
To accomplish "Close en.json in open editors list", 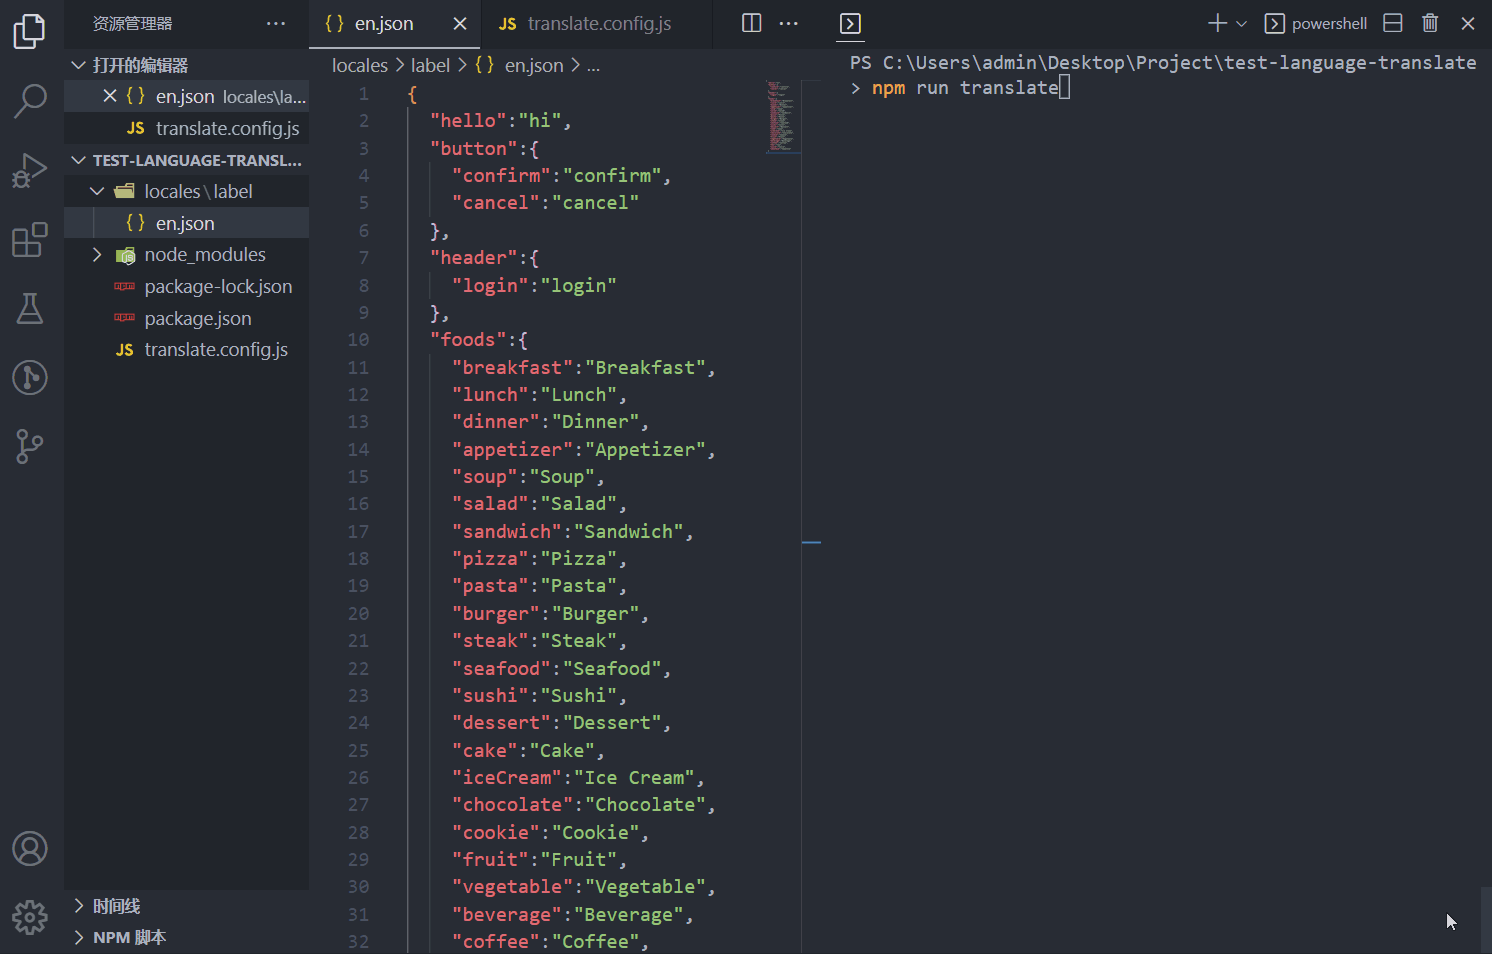I will [x=110, y=96].
